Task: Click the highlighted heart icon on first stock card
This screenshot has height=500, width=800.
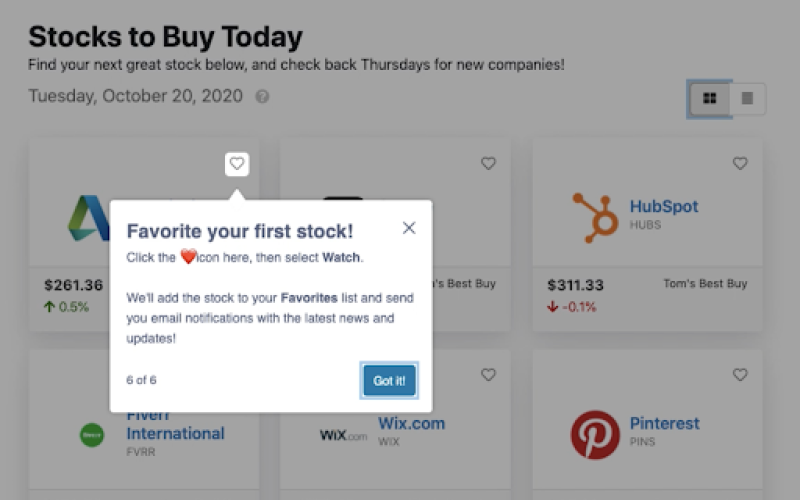Action: pyautogui.click(x=237, y=163)
